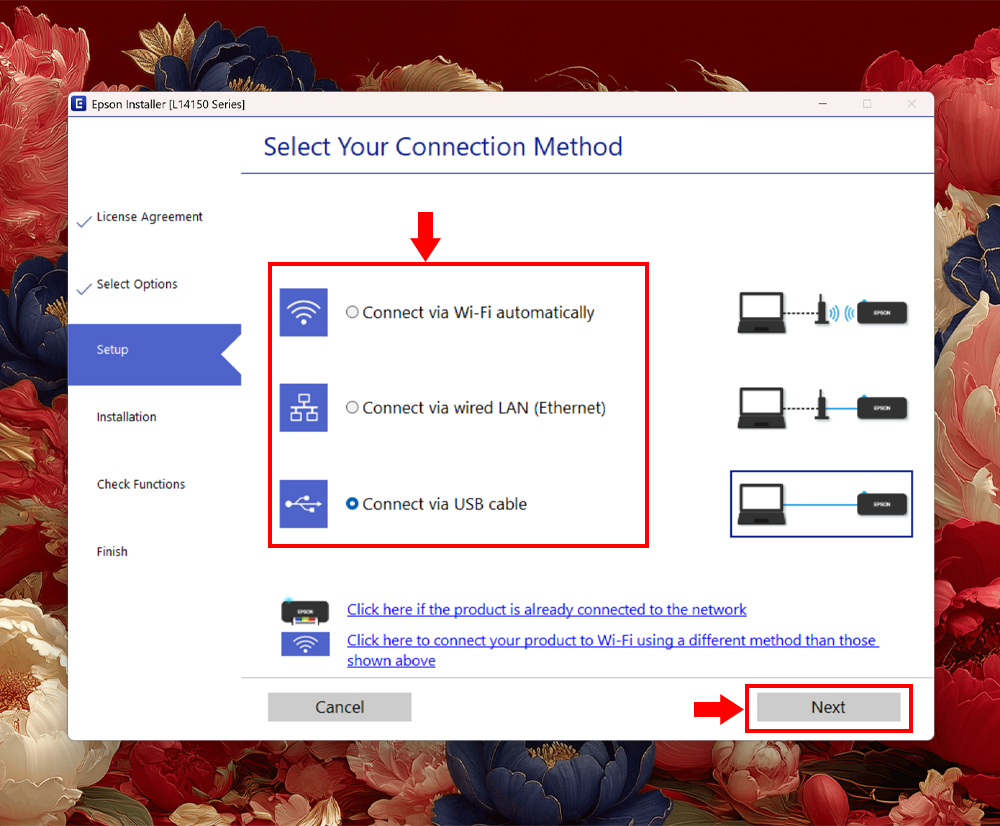Click the 'Select Your Connection Method' heading

tap(443, 147)
